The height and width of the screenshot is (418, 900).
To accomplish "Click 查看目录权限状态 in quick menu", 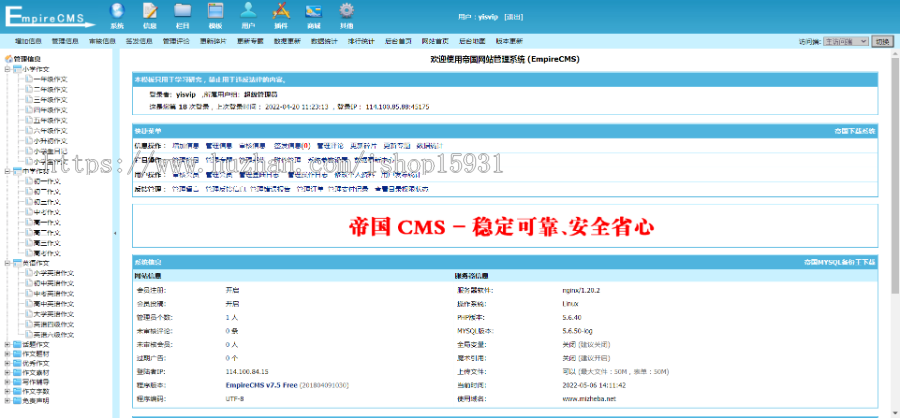I will point(401,189).
